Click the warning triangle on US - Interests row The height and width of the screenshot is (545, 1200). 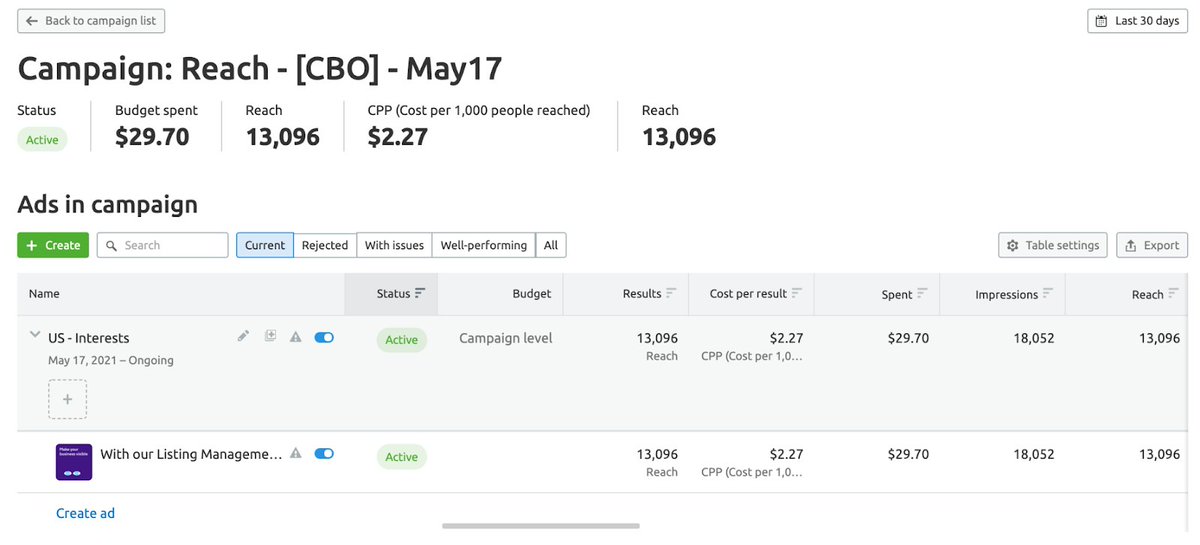pyautogui.click(x=295, y=338)
